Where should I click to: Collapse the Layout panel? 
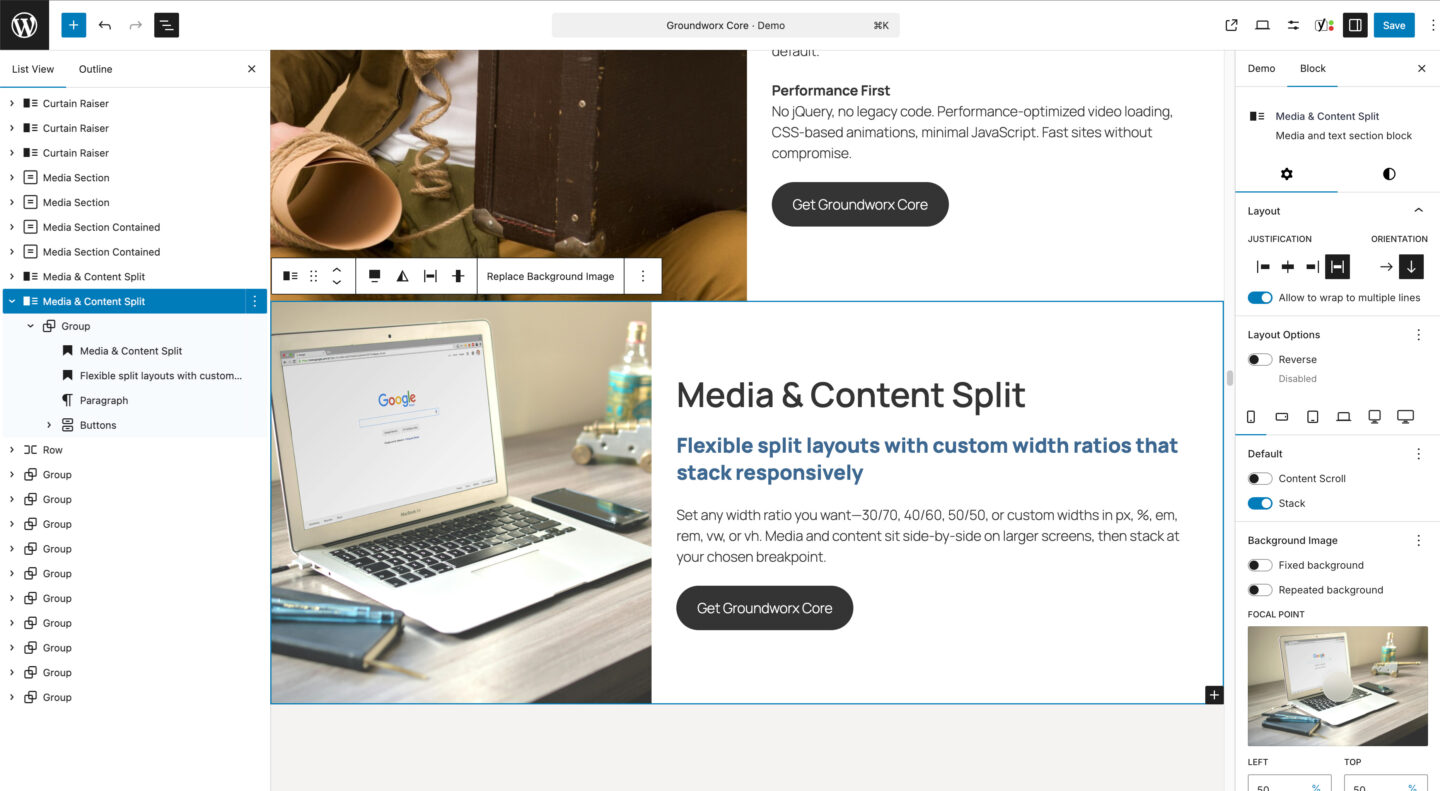pos(1417,211)
